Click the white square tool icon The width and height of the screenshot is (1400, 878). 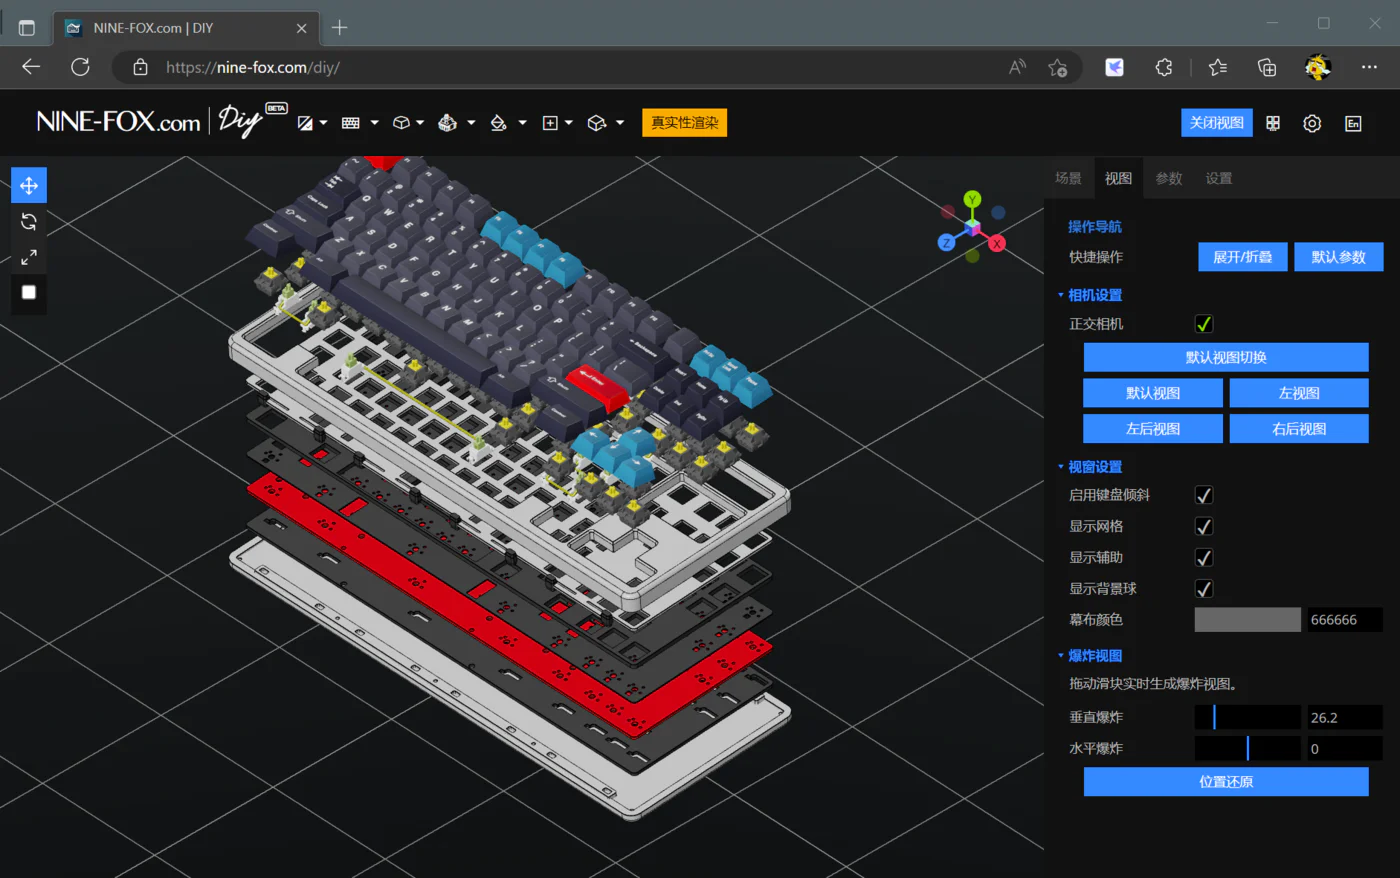click(x=29, y=292)
